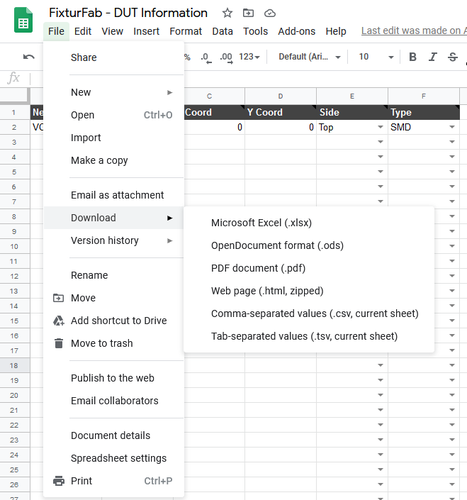Open the font size 10 dropdown
This screenshot has width=467, height=500.
[x=376, y=57]
